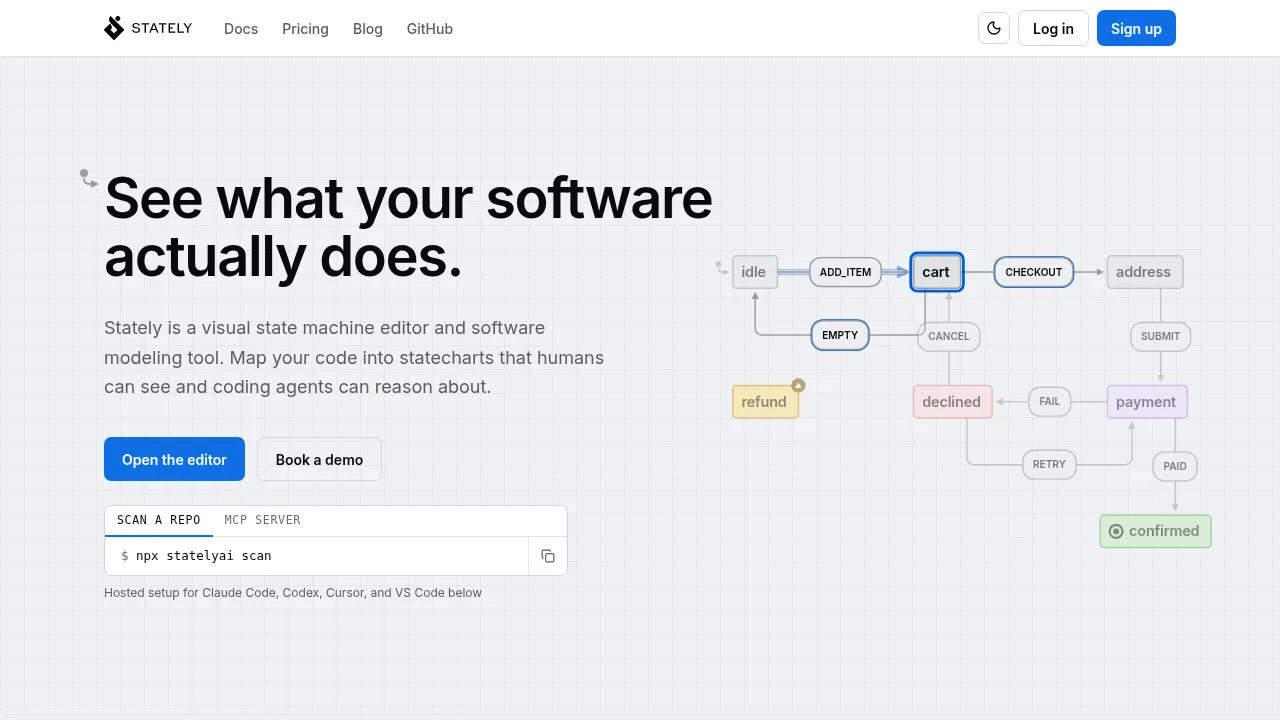Click the warning badge on refund state
The image size is (1280, 720).
798,385
